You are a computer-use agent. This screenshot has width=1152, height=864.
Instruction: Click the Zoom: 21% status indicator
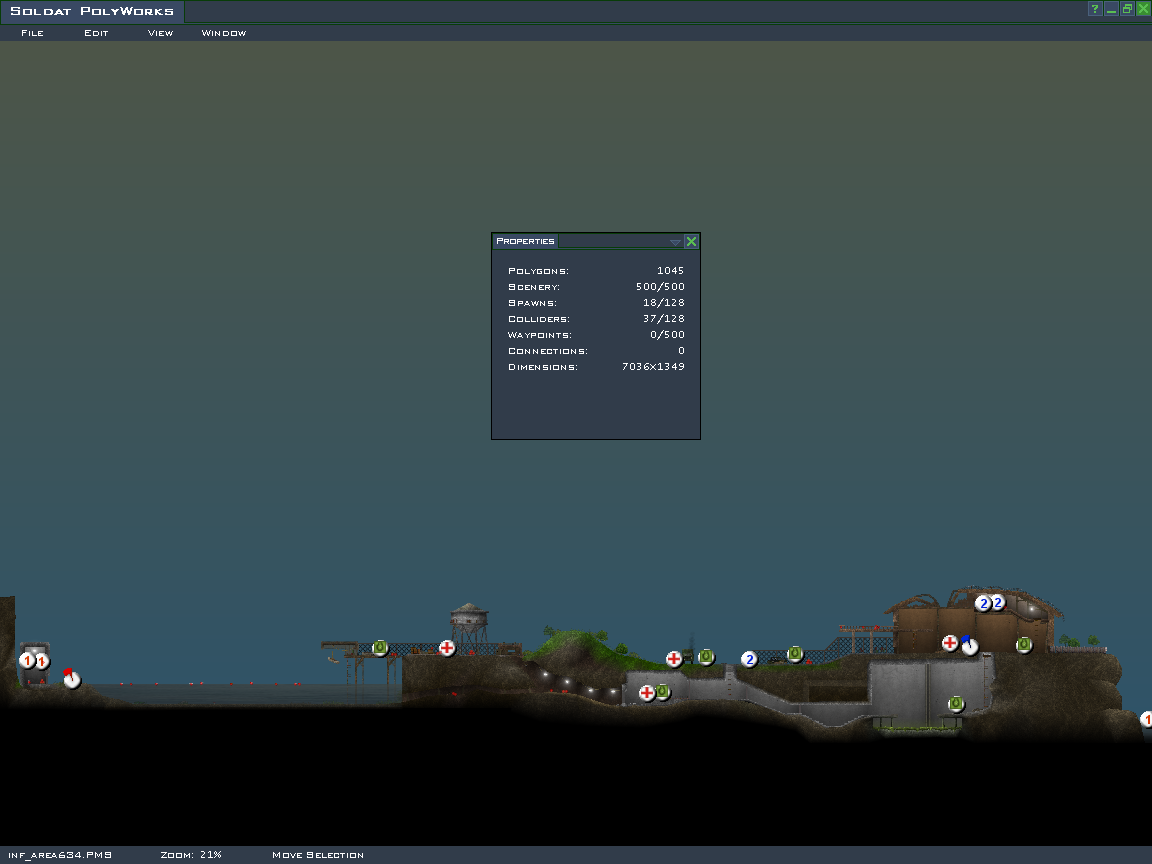point(191,855)
